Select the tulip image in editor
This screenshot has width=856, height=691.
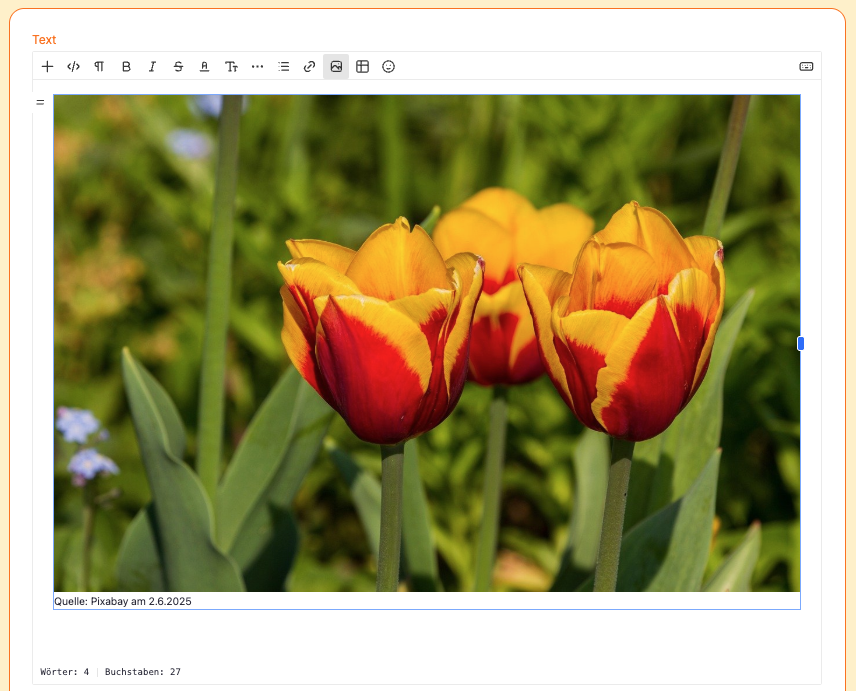point(427,343)
